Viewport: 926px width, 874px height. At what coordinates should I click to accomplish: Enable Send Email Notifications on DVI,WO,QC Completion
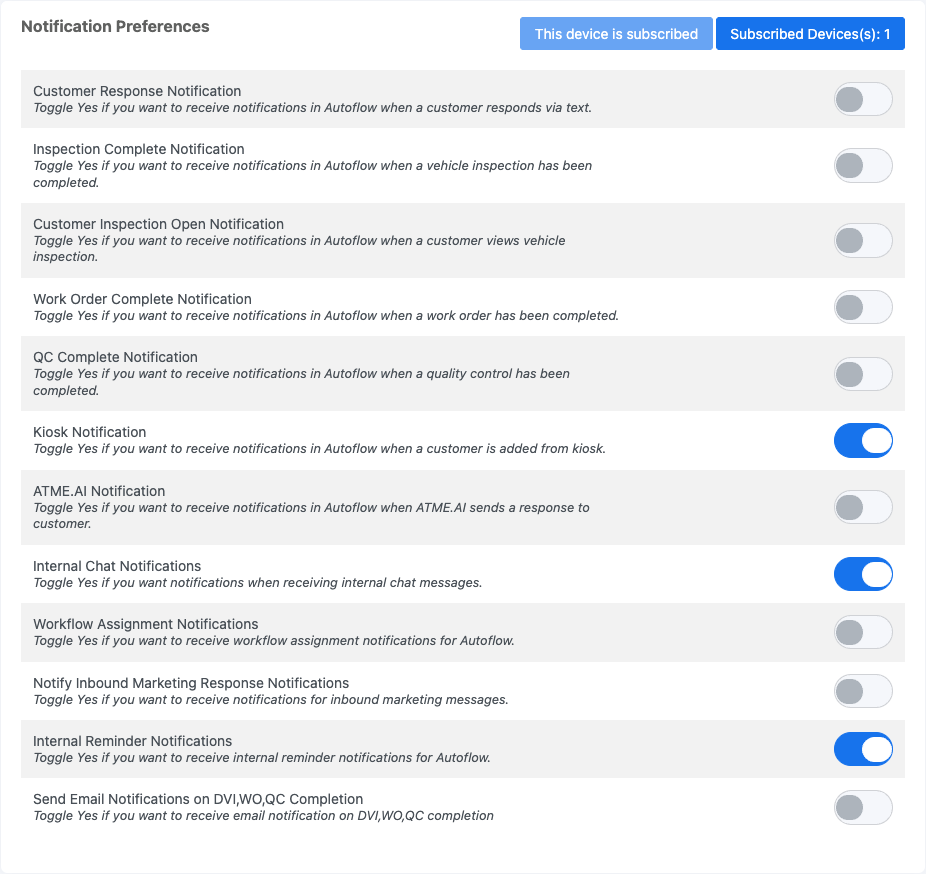(862, 807)
